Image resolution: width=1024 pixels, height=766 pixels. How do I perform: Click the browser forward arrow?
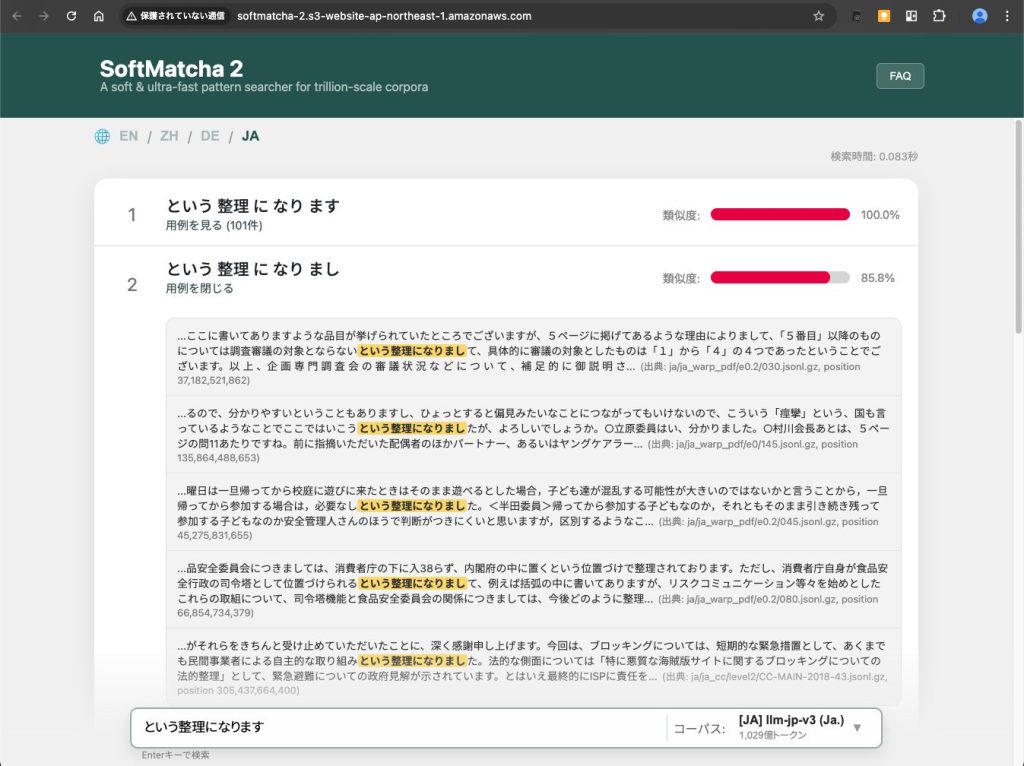pos(44,16)
